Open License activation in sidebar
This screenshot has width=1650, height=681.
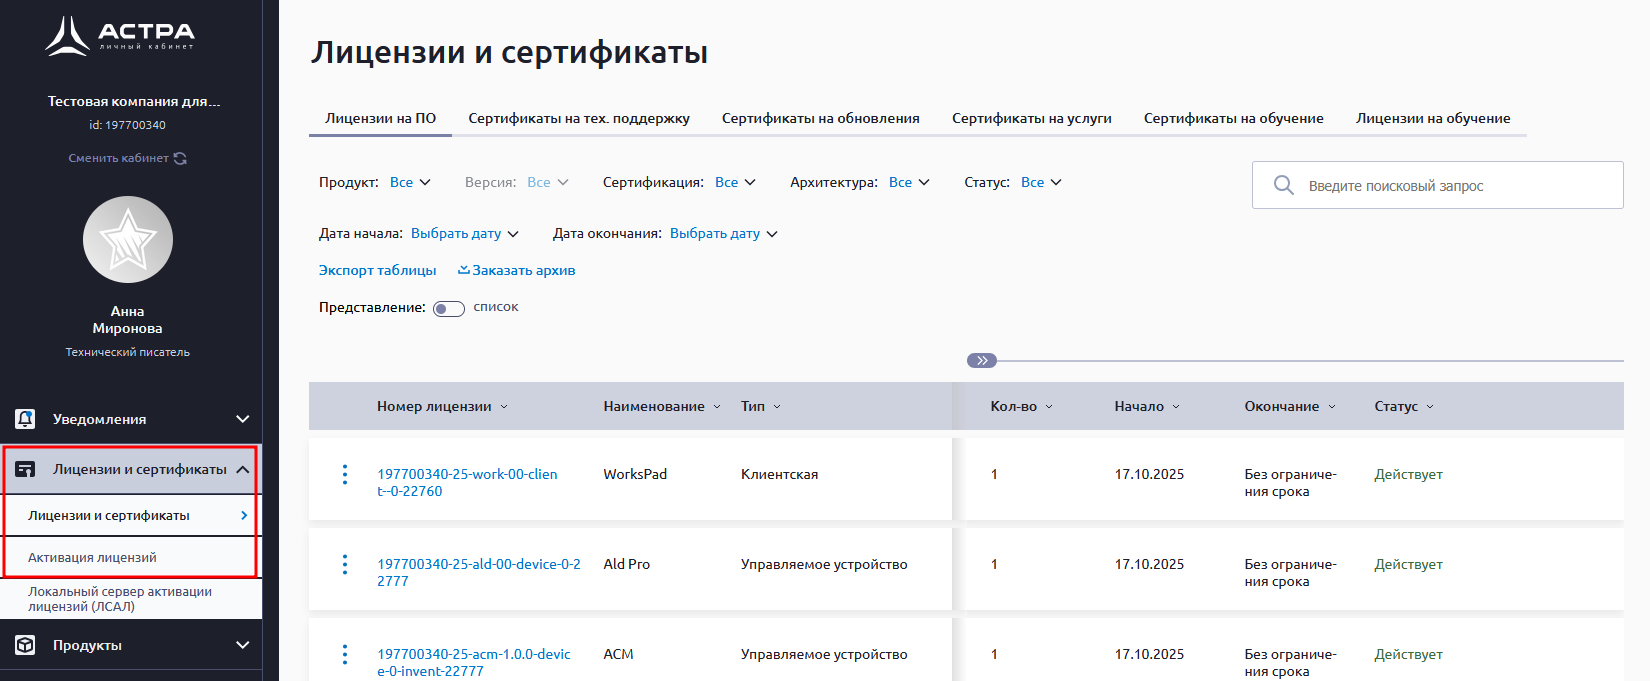pos(92,557)
